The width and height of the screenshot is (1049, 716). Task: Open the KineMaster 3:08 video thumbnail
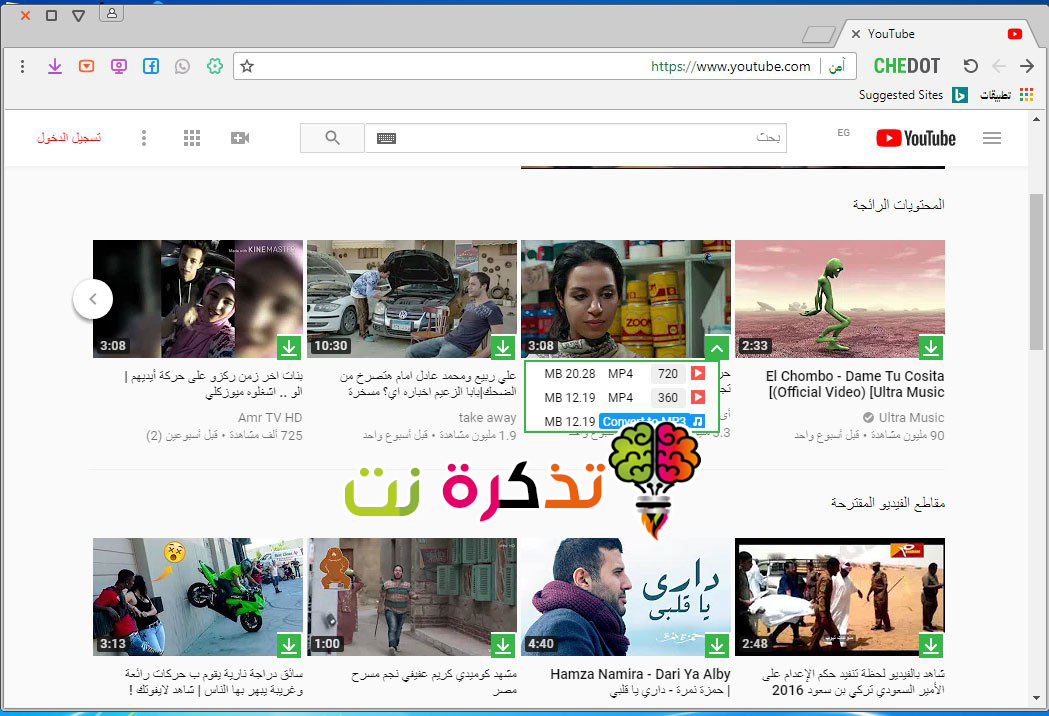(x=198, y=299)
